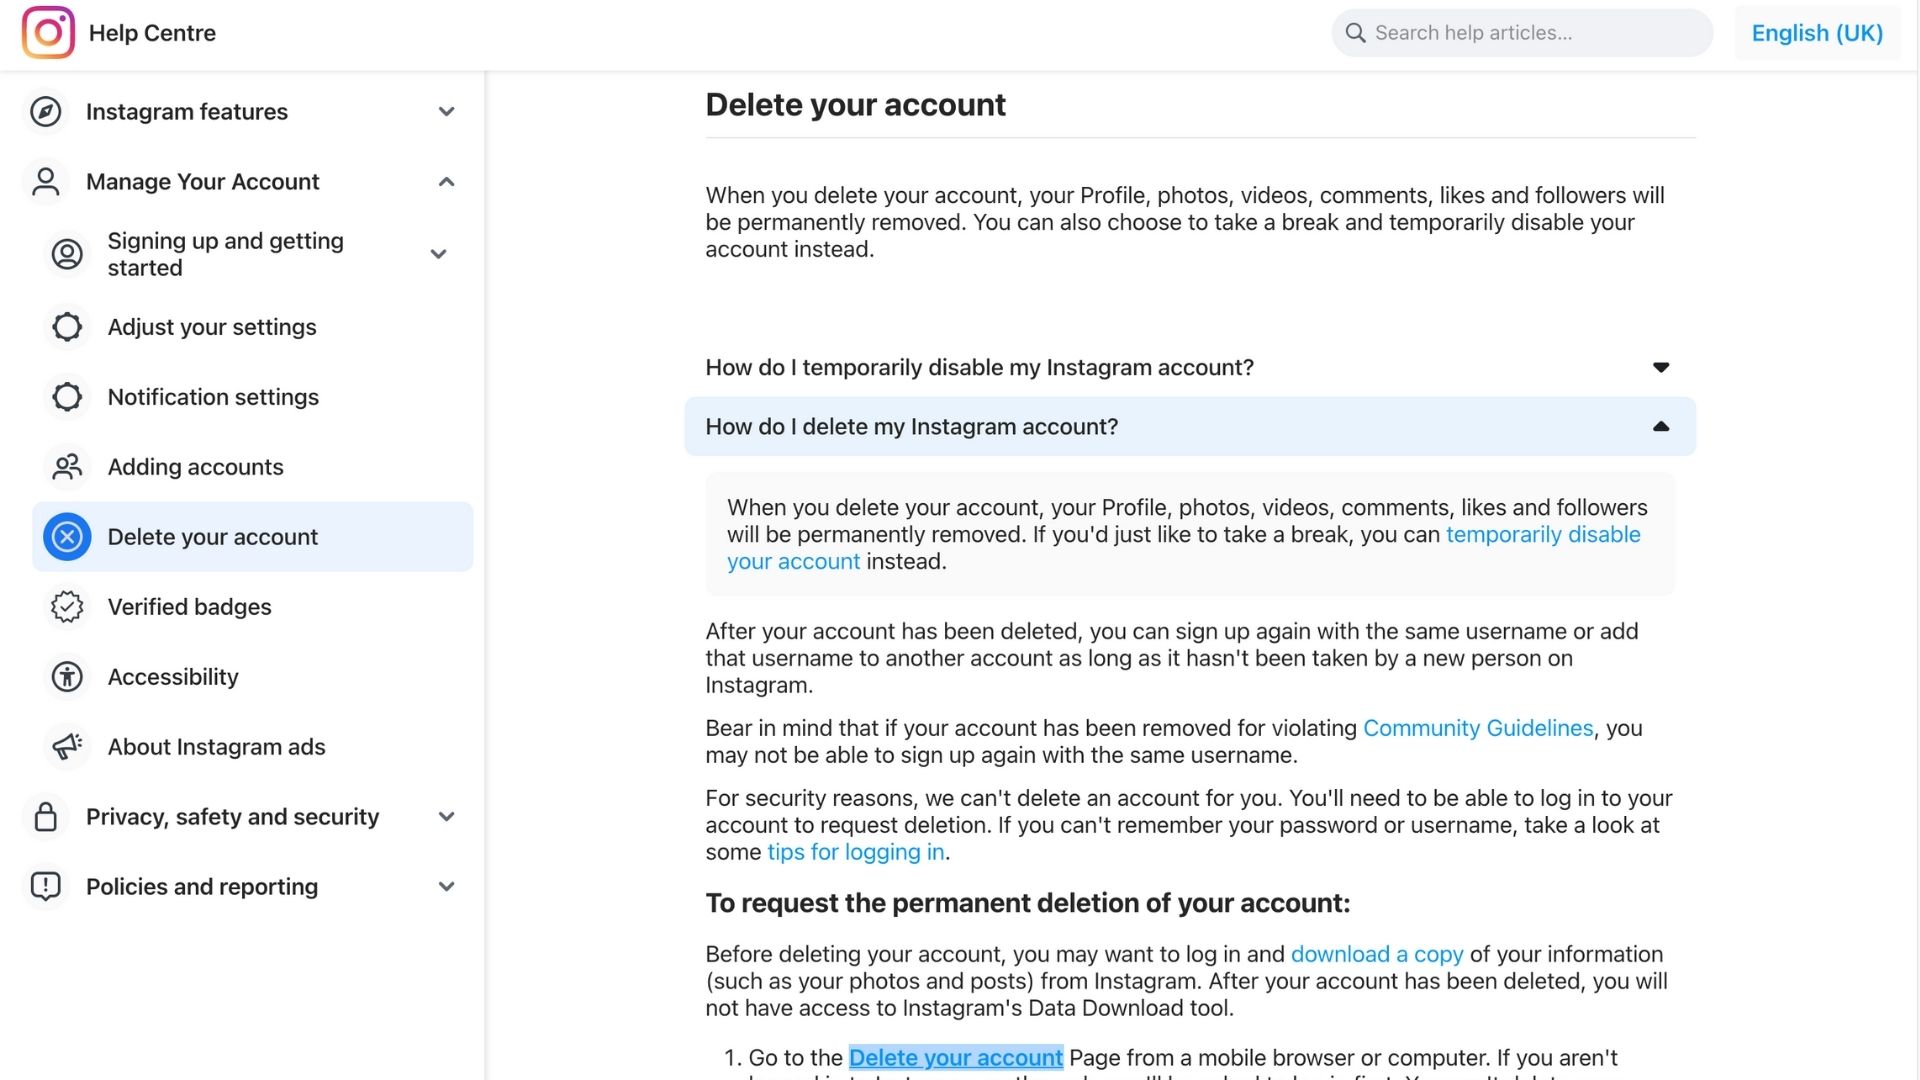This screenshot has width=1920, height=1080.
Task: Click the Accessibility person icon
Action: click(67, 677)
